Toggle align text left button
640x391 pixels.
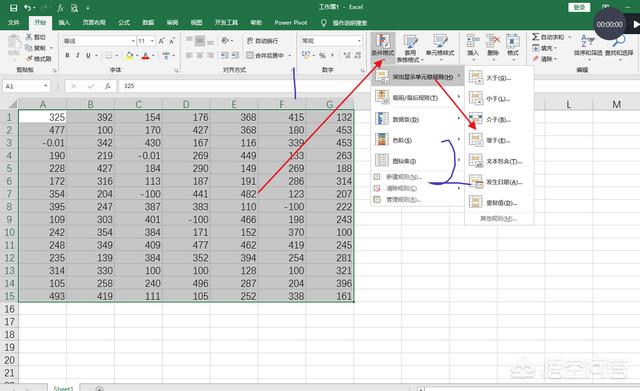point(189,55)
